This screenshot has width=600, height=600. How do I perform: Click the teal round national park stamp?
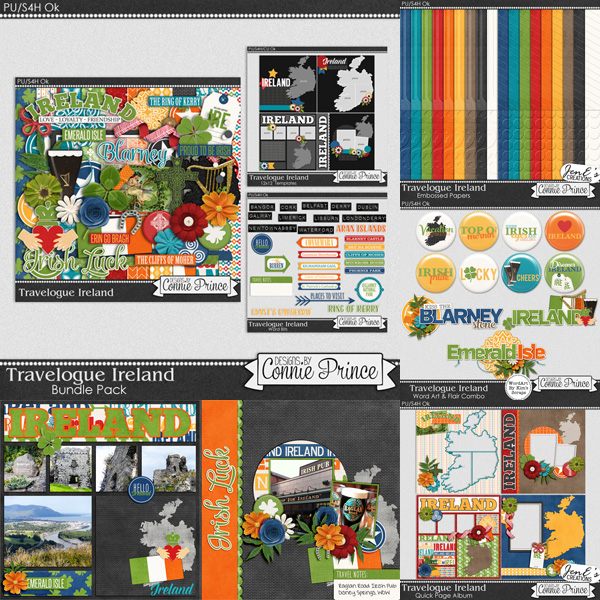pyautogui.click(x=368, y=290)
